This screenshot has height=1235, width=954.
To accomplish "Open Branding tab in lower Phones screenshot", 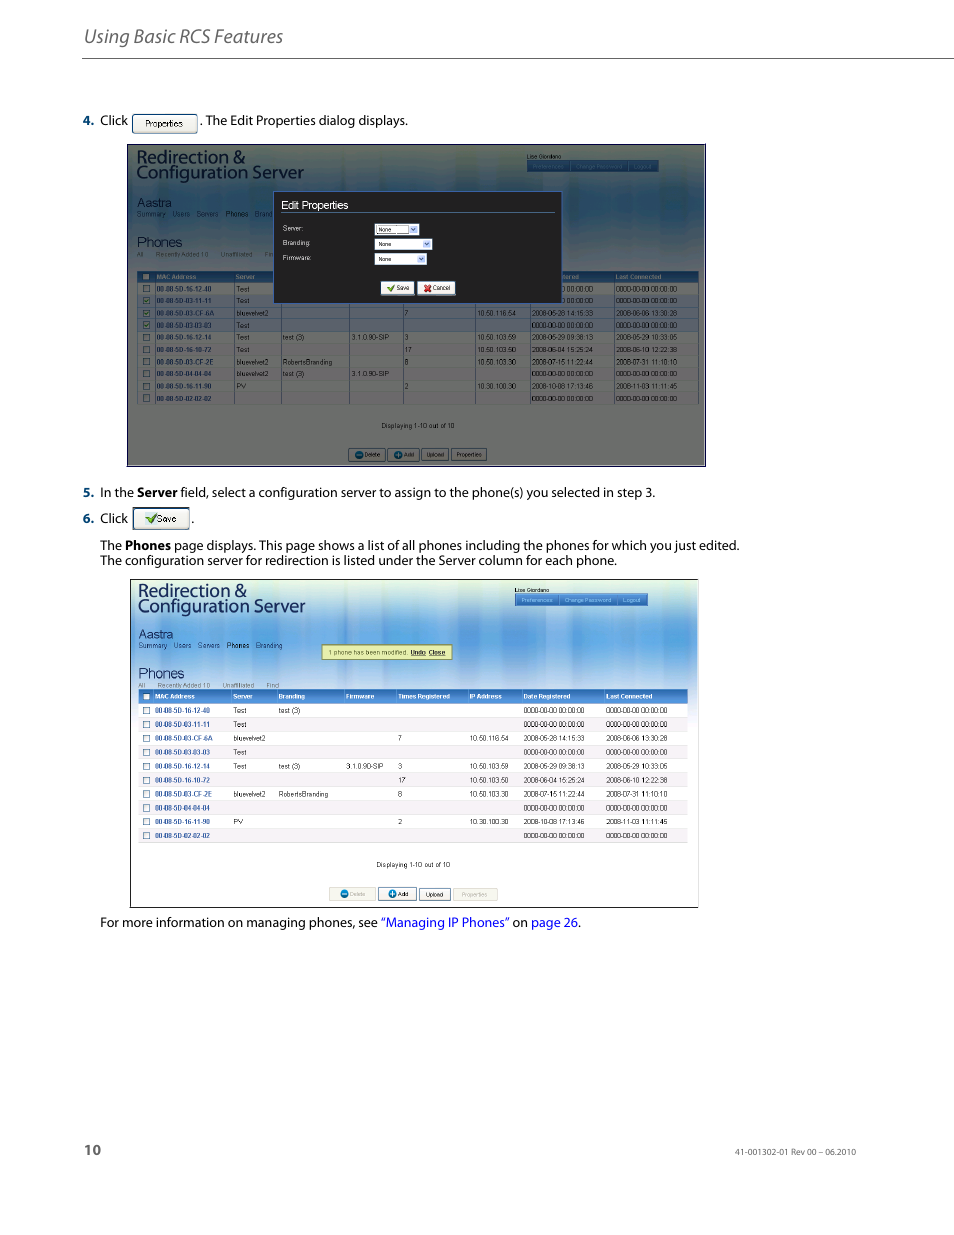I will click(269, 645).
